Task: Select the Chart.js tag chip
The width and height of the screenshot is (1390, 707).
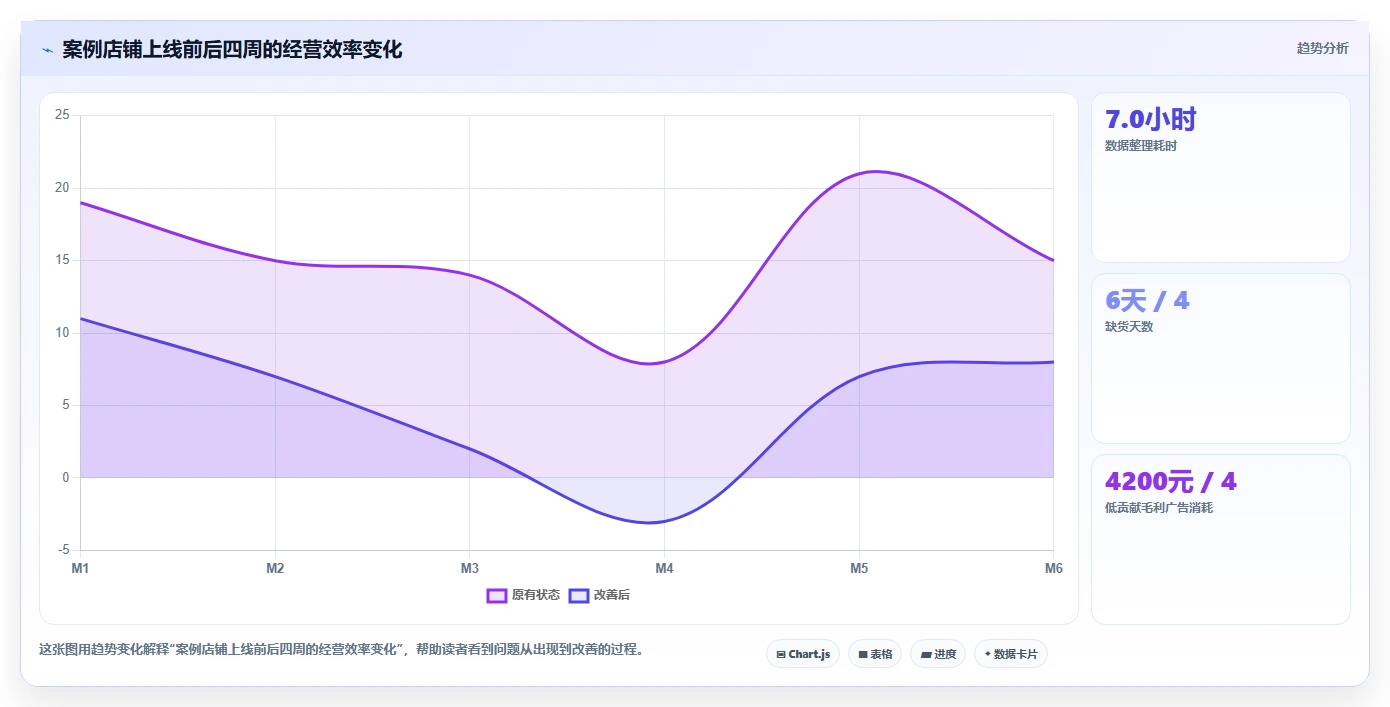Action: (803, 654)
